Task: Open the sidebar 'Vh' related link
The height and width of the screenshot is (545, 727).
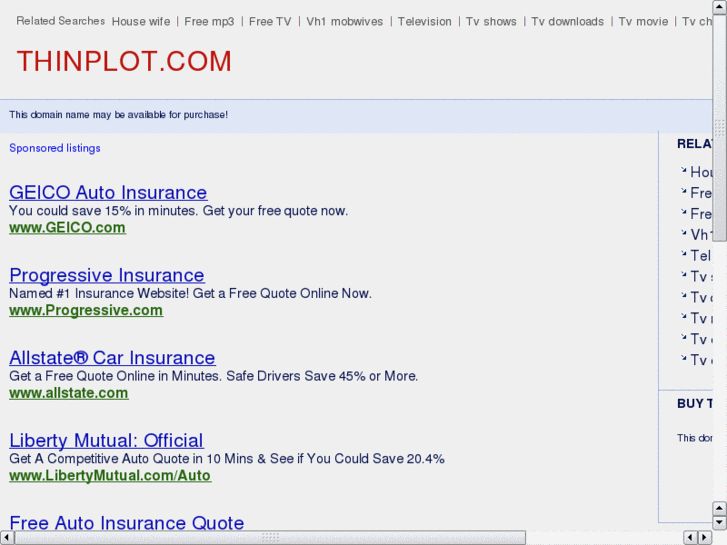Action: (700, 235)
